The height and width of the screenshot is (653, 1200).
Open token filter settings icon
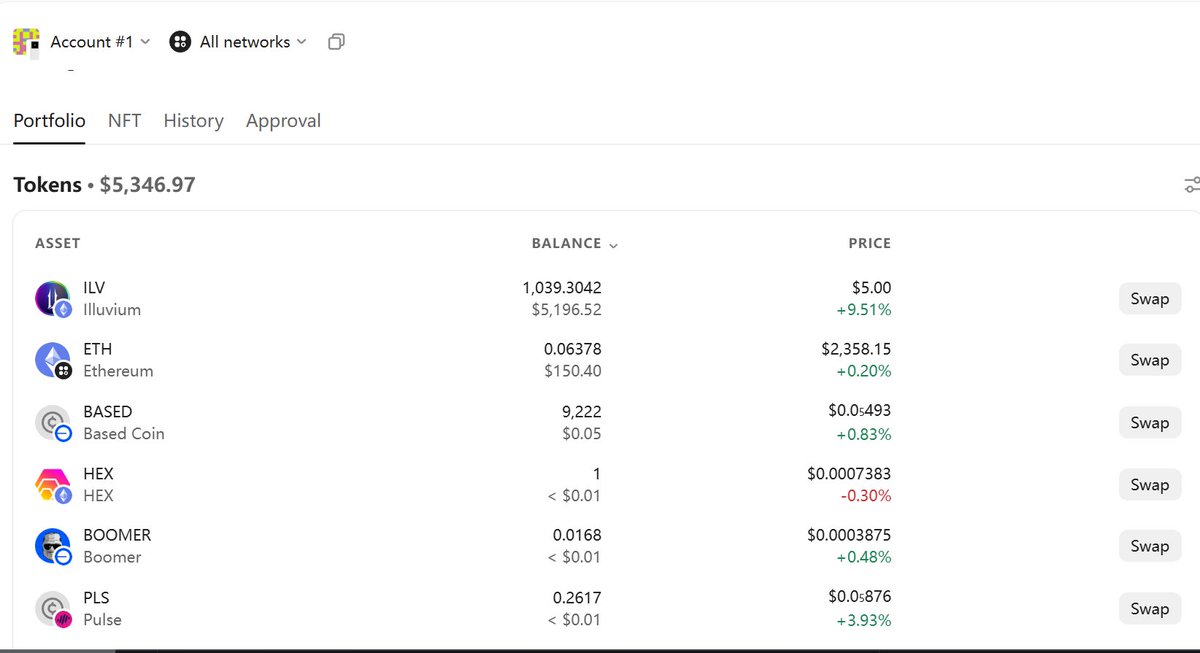pos(1191,185)
